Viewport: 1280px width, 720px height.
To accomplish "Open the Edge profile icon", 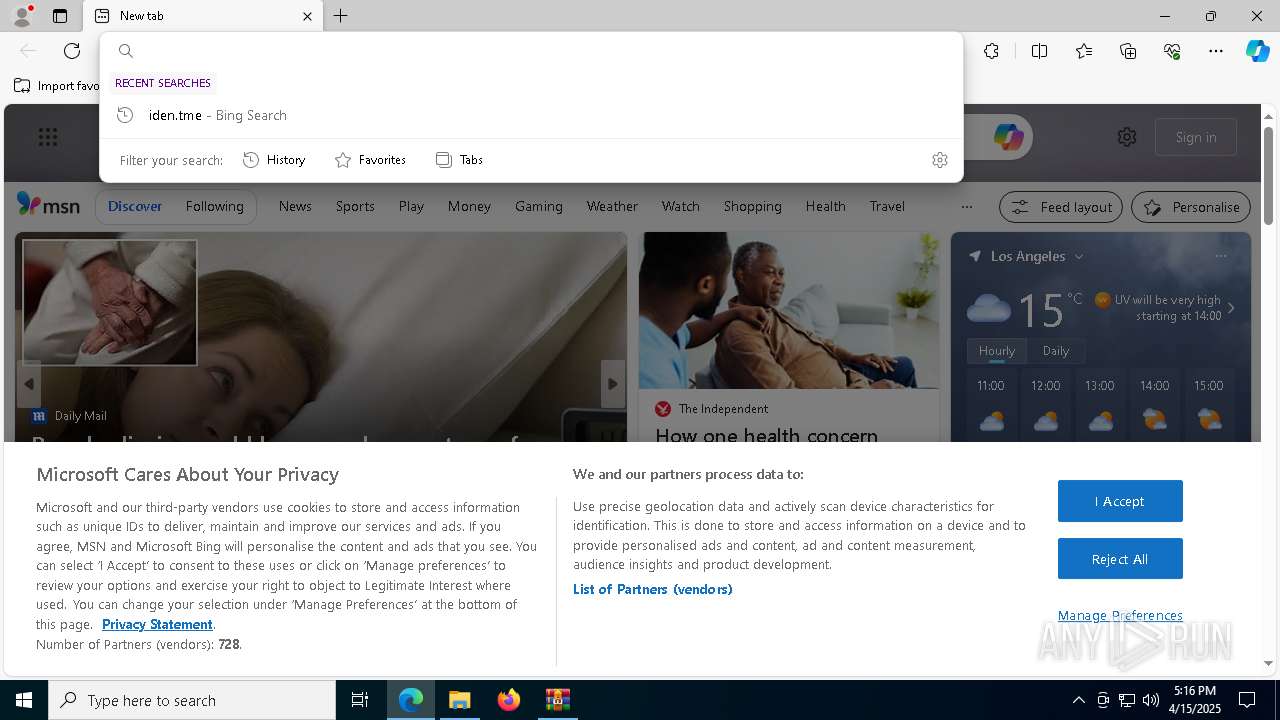I will point(21,16).
